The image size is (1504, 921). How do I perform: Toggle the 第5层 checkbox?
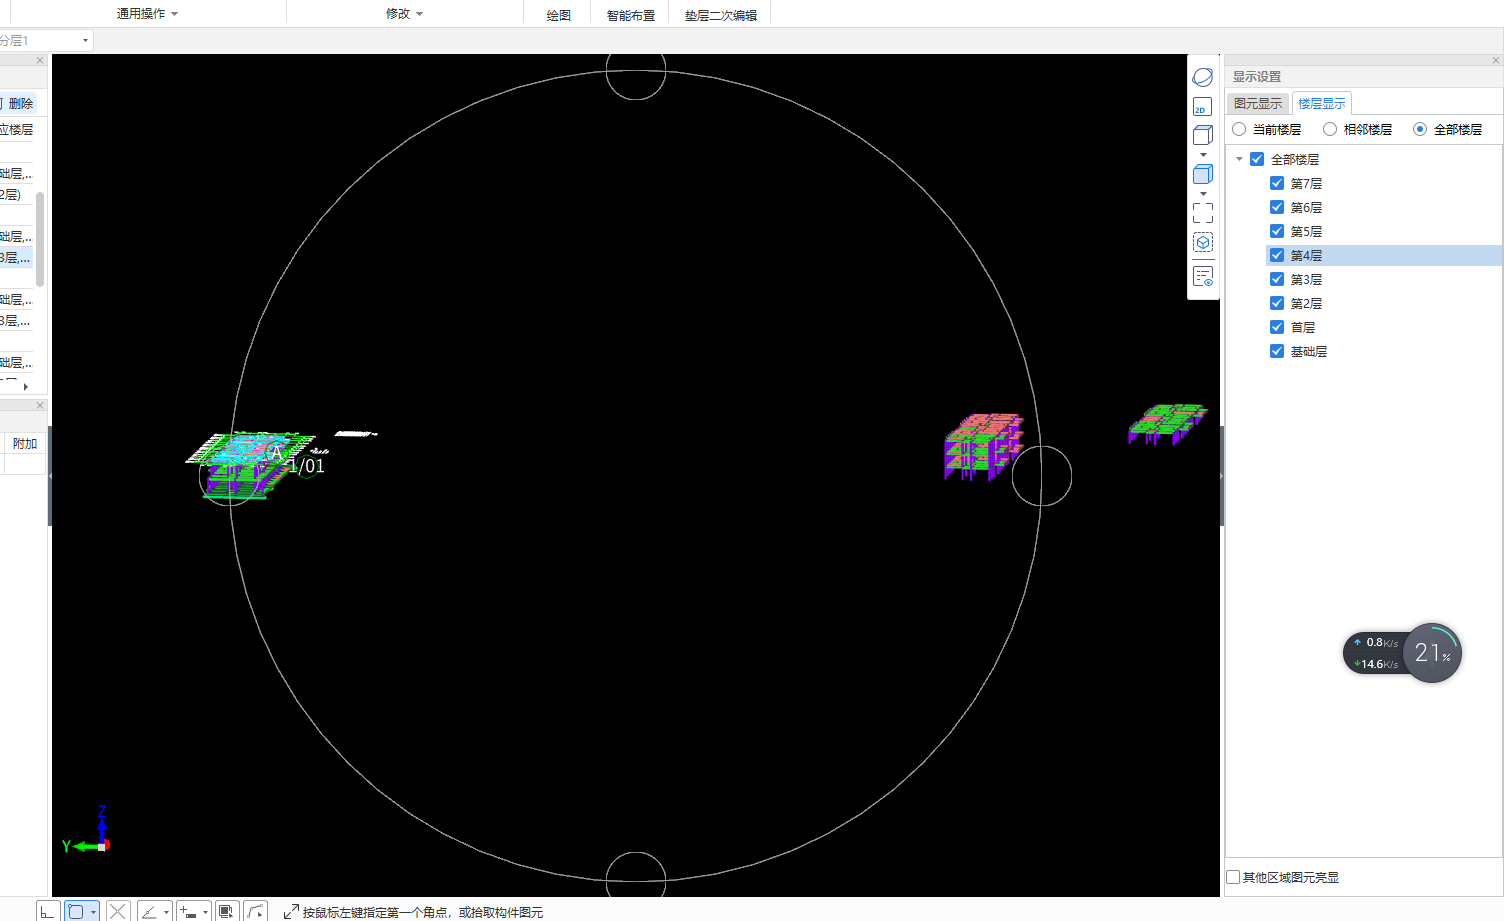(1277, 231)
